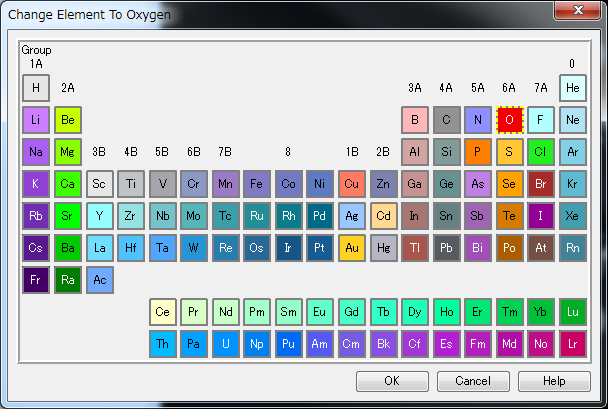This screenshot has width=608, height=409.
Task: Pick the Bromine (Br) element
Action: click(x=541, y=184)
